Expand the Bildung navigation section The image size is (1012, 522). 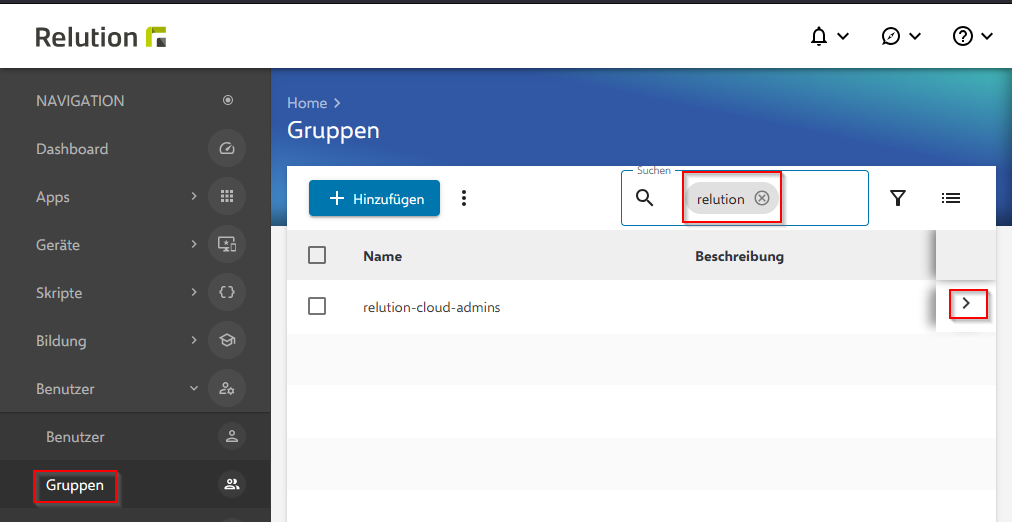194,340
